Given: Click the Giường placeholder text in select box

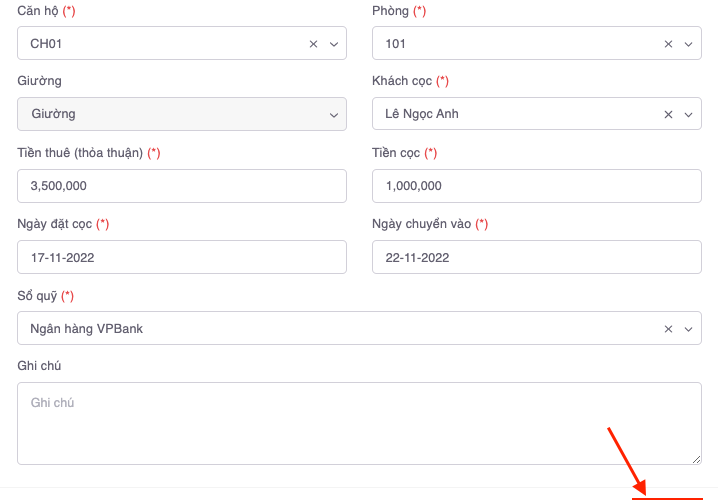Looking at the screenshot, I should tap(53, 115).
